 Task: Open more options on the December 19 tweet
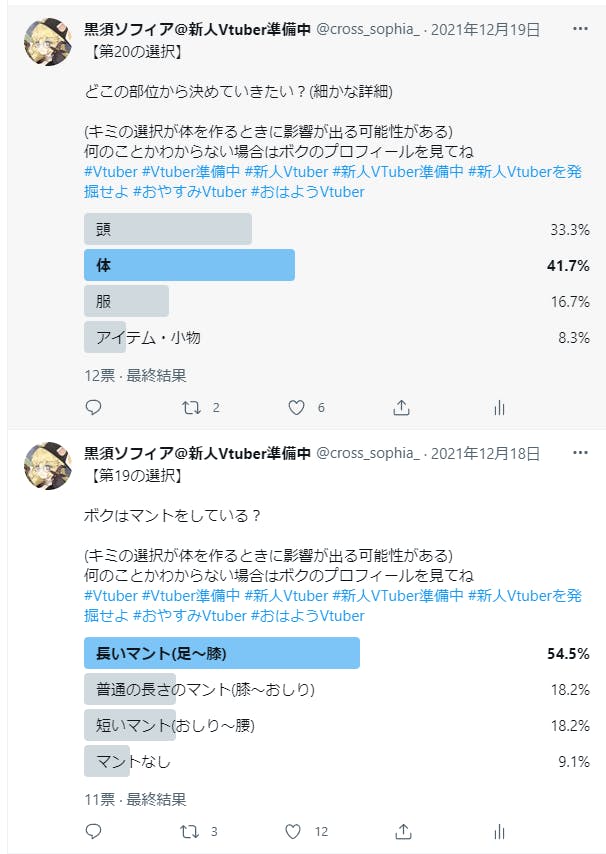coord(580,28)
